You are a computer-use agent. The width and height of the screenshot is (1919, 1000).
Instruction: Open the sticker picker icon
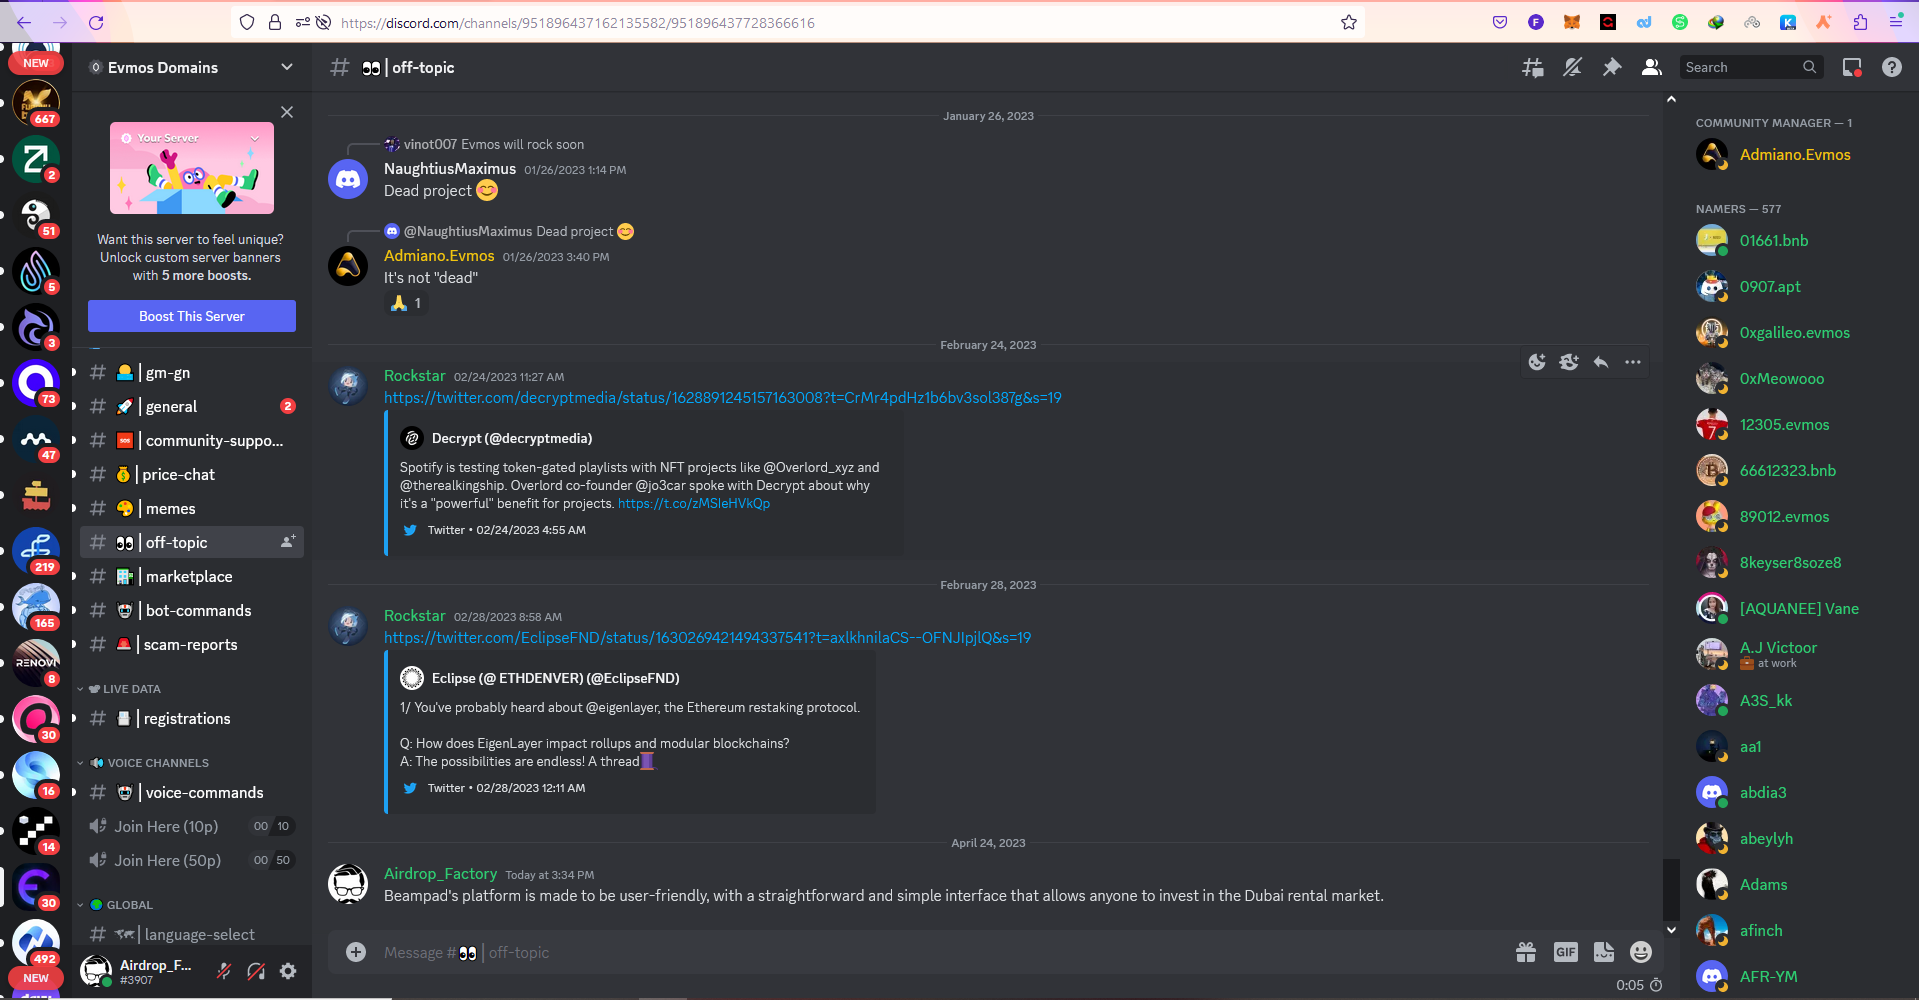(1603, 952)
